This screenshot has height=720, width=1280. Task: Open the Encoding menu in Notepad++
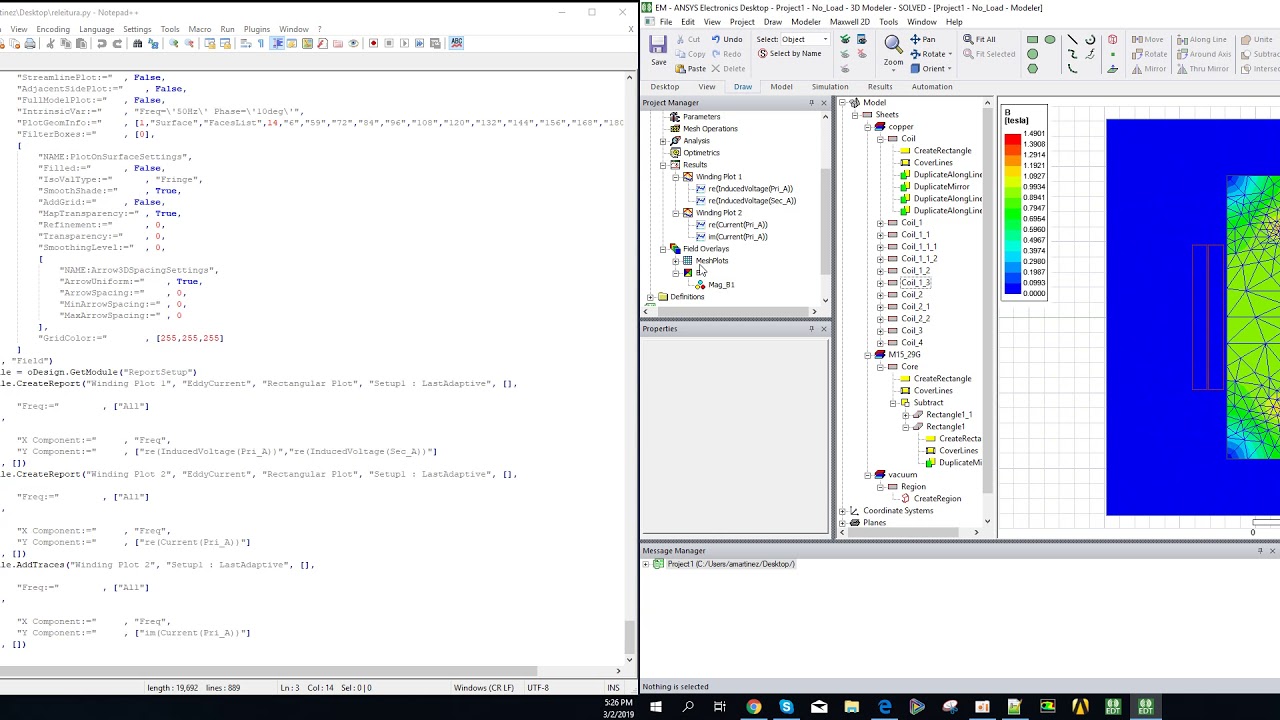(x=53, y=29)
